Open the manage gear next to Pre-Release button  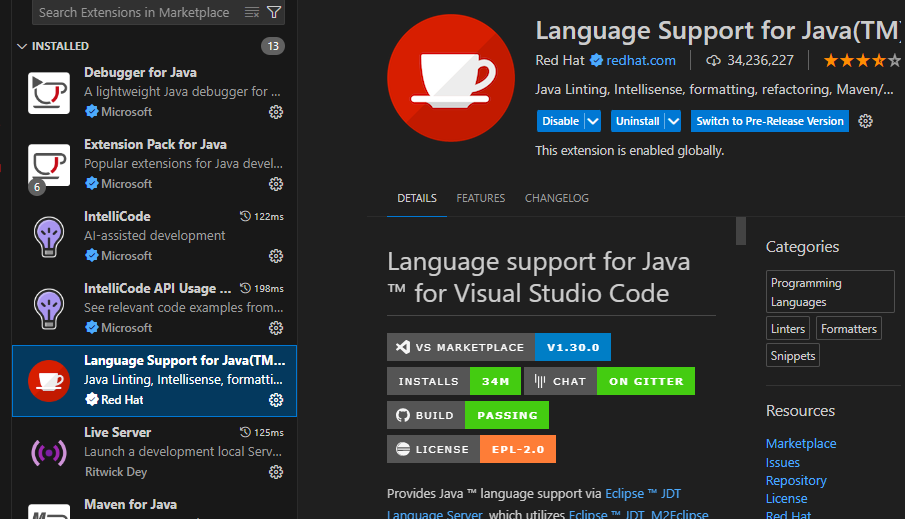[x=865, y=121]
